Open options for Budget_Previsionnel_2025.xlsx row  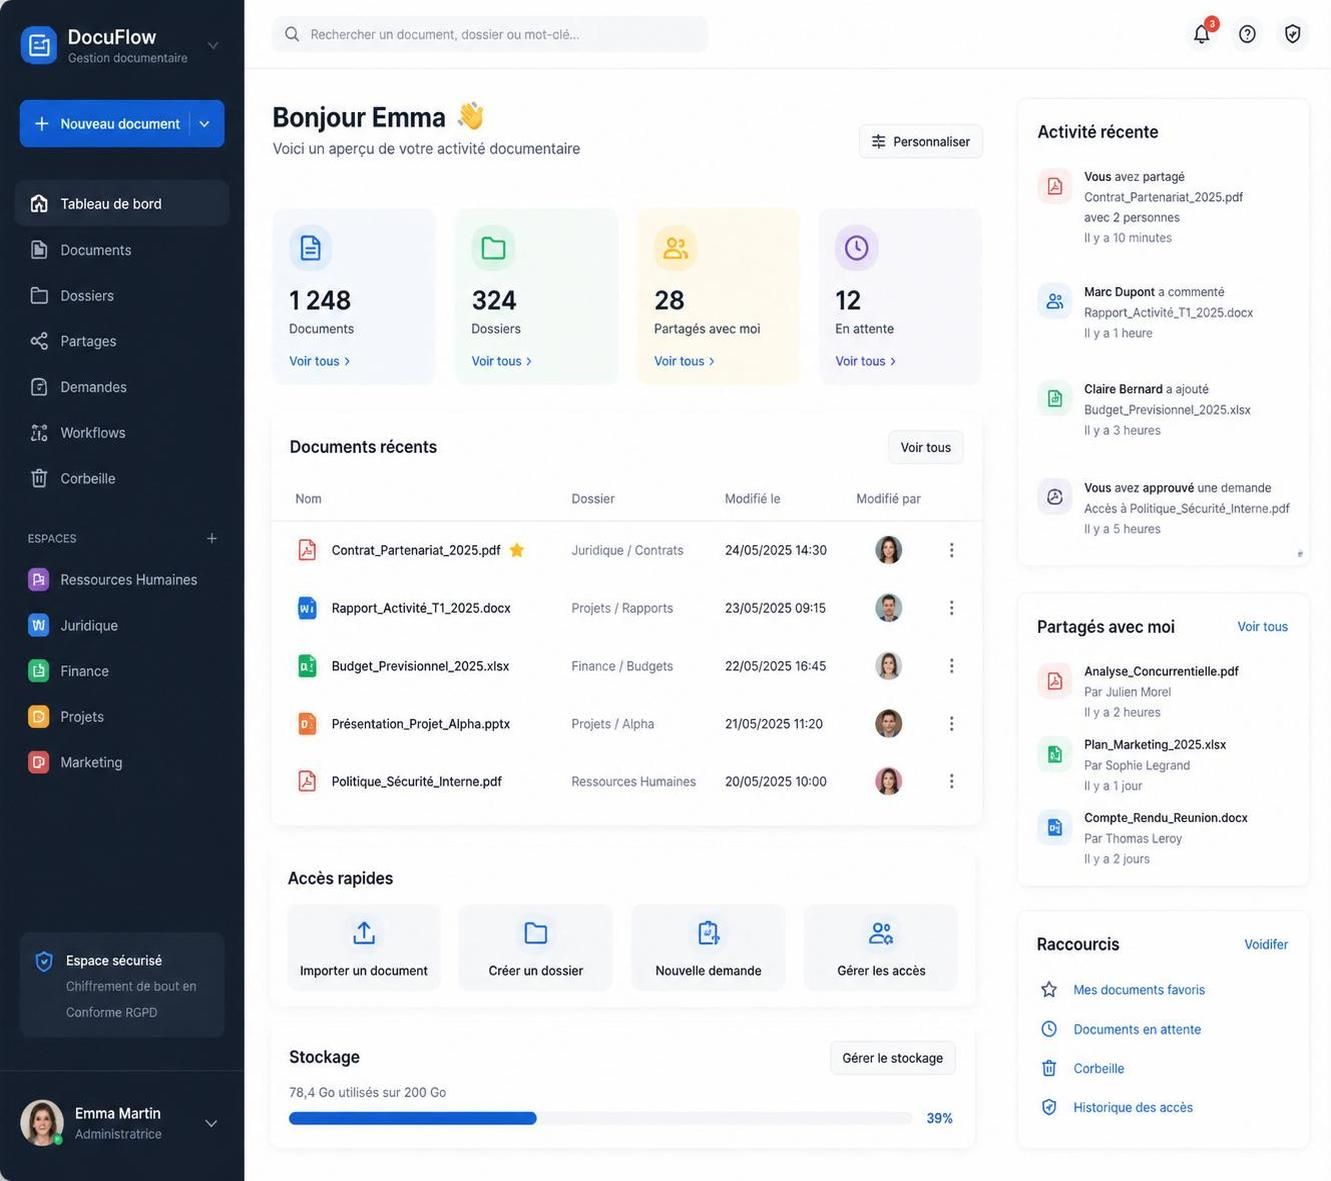pyautogui.click(x=951, y=666)
